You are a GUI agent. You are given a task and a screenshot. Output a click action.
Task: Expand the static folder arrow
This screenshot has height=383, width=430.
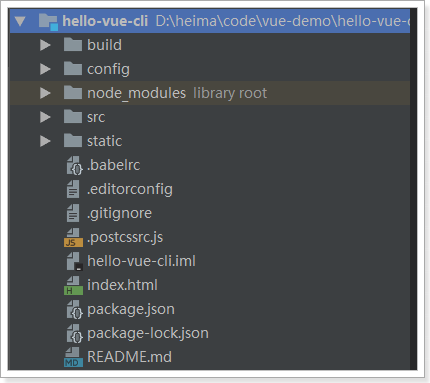(x=45, y=141)
